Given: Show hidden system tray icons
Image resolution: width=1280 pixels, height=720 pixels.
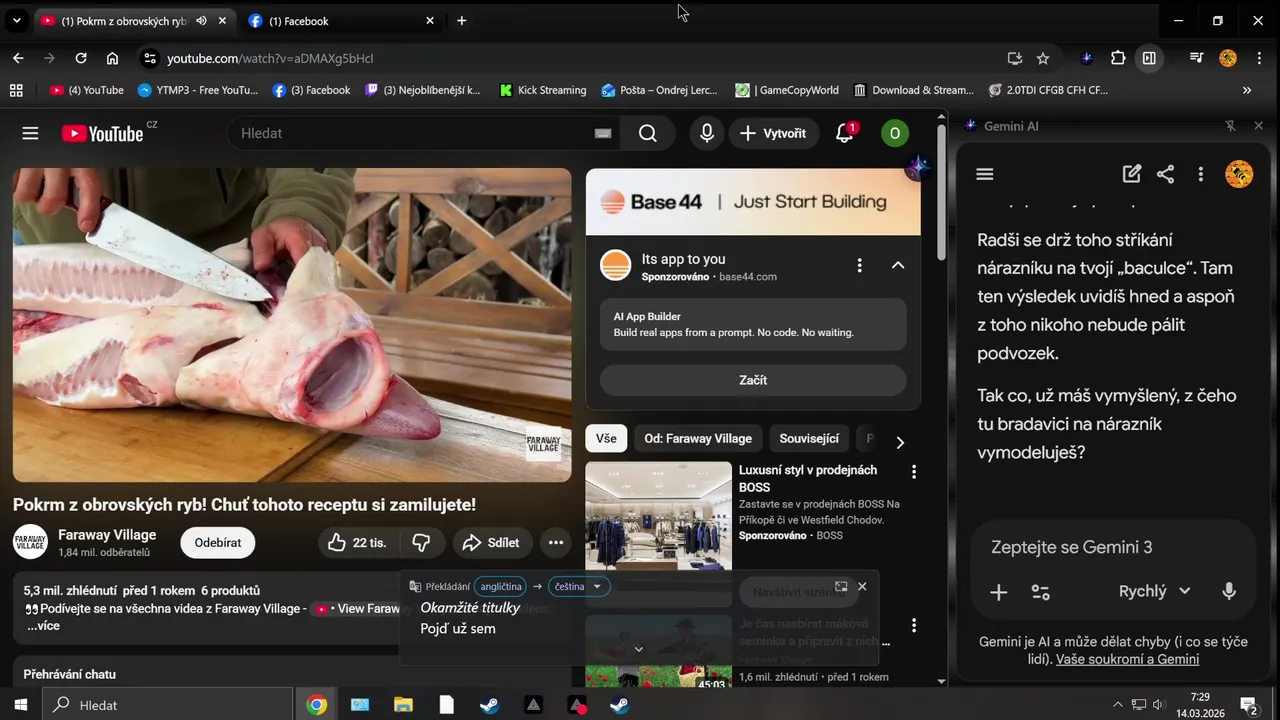Looking at the screenshot, I should 1118,704.
